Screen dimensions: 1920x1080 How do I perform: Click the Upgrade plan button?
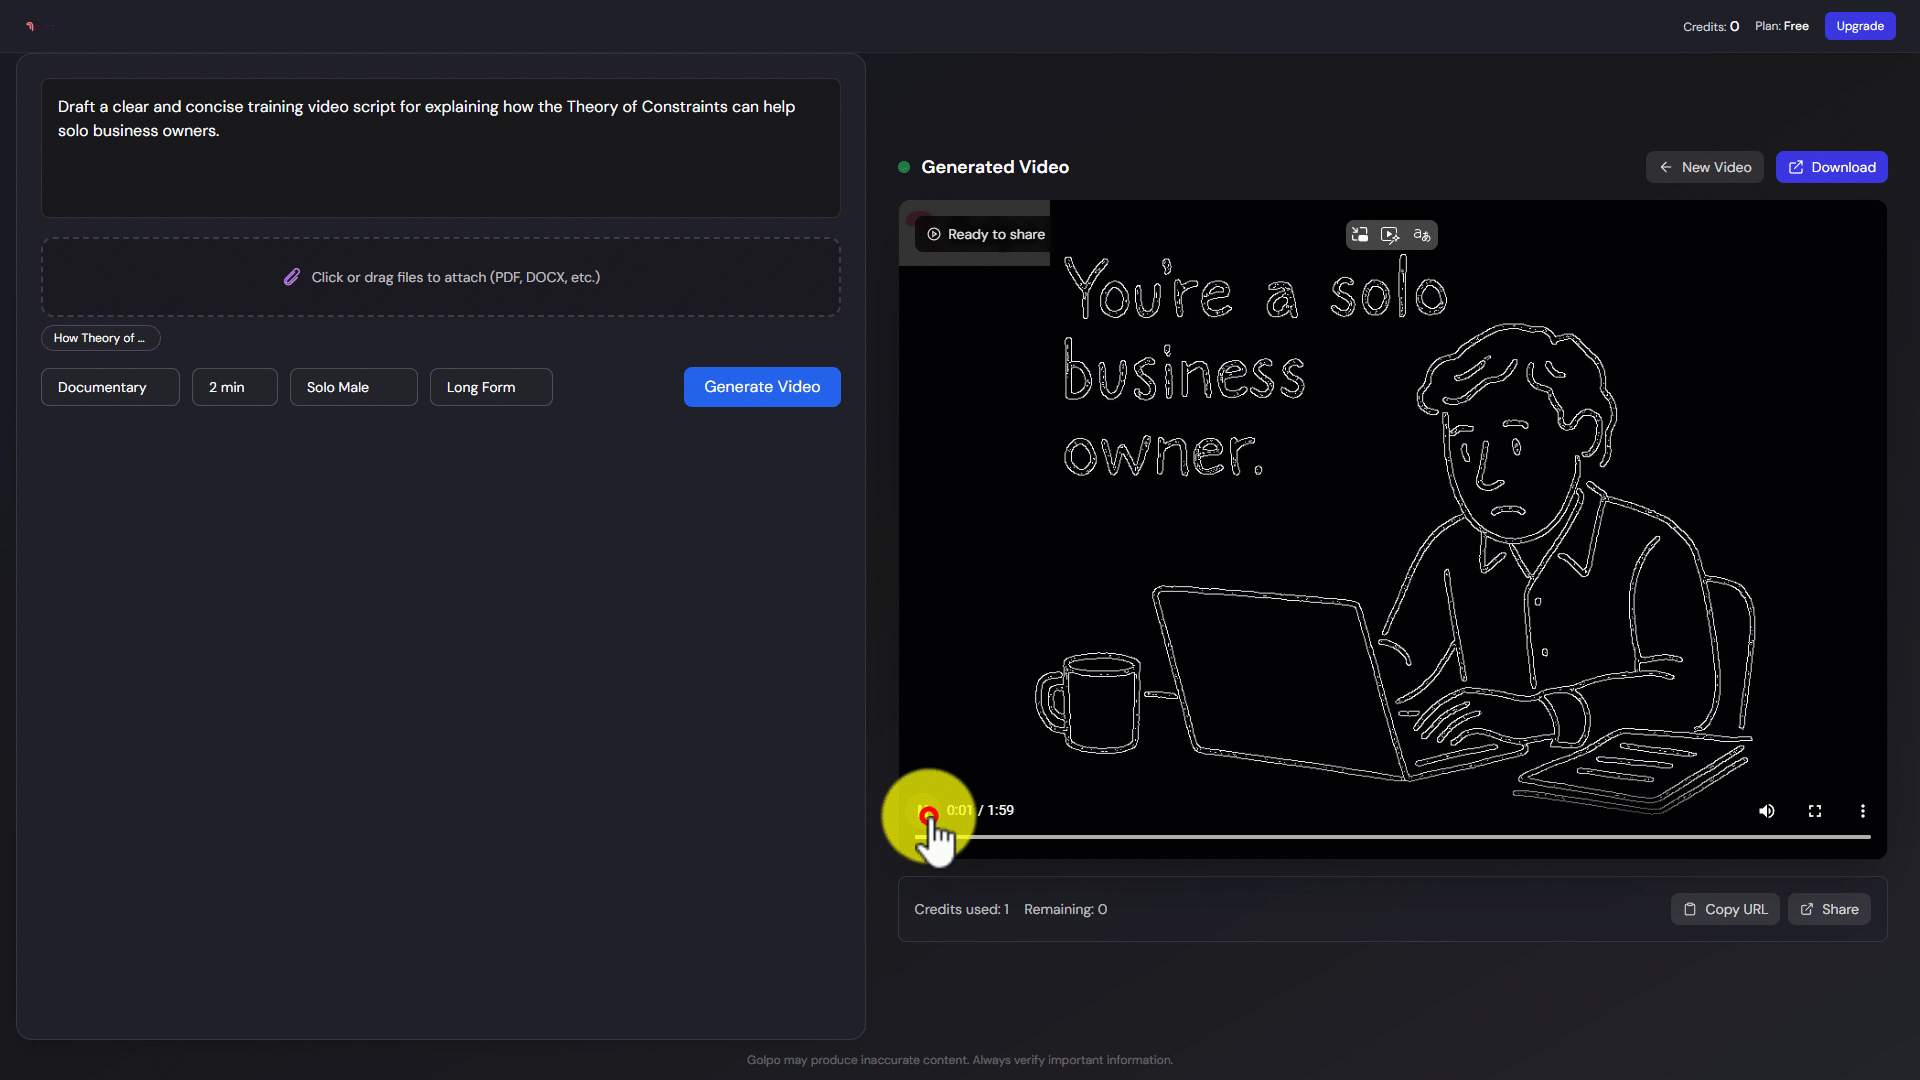tap(1859, 26)
